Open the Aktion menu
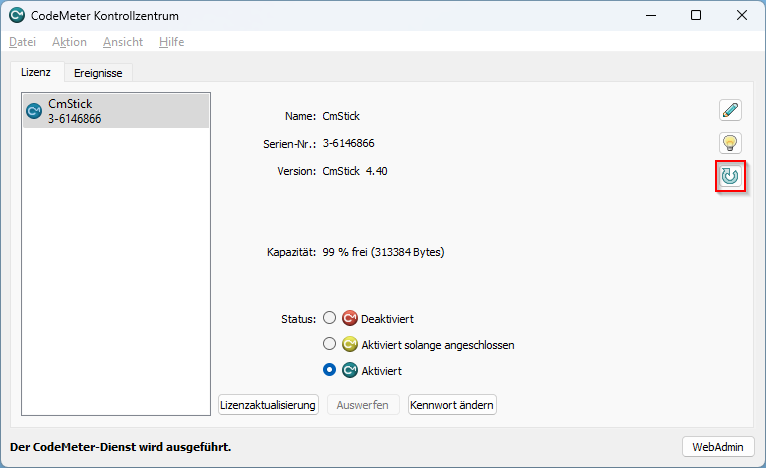 (69, 42)
